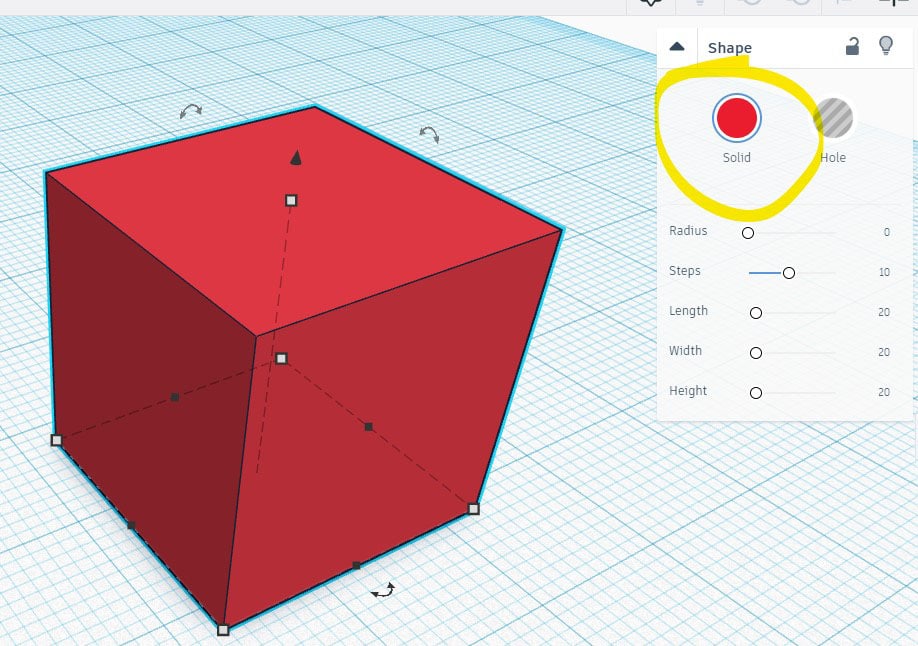Click rotation arrow above cube's top-left edge
This screenshot has height=646, width=918.
point(190,111)
